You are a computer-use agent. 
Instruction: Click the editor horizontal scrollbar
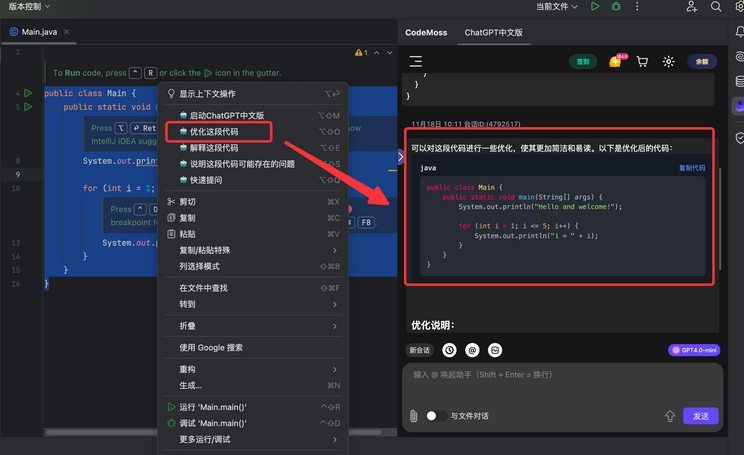pos(214,432)
